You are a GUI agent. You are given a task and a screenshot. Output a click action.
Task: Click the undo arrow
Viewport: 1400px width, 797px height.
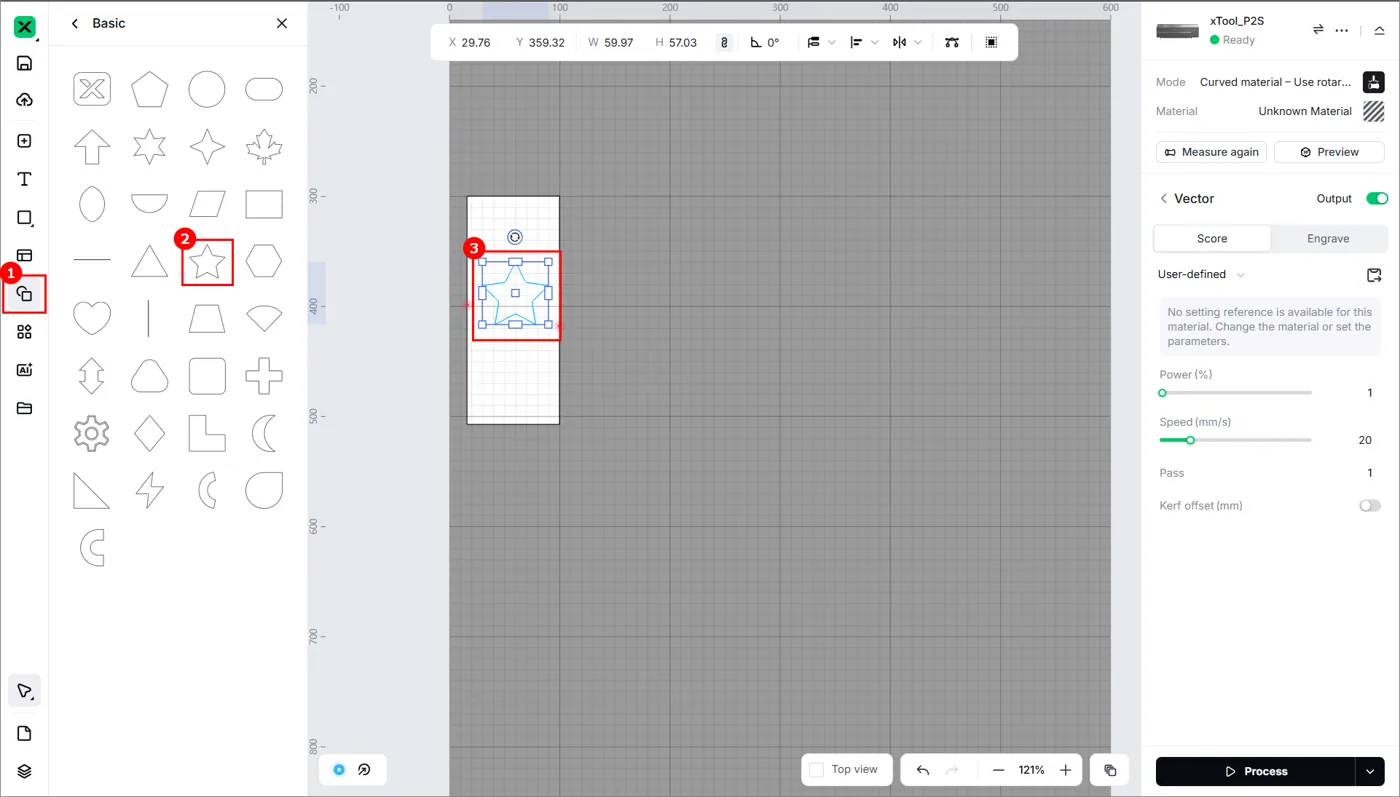pyautogui.click(x=923, y=770)
